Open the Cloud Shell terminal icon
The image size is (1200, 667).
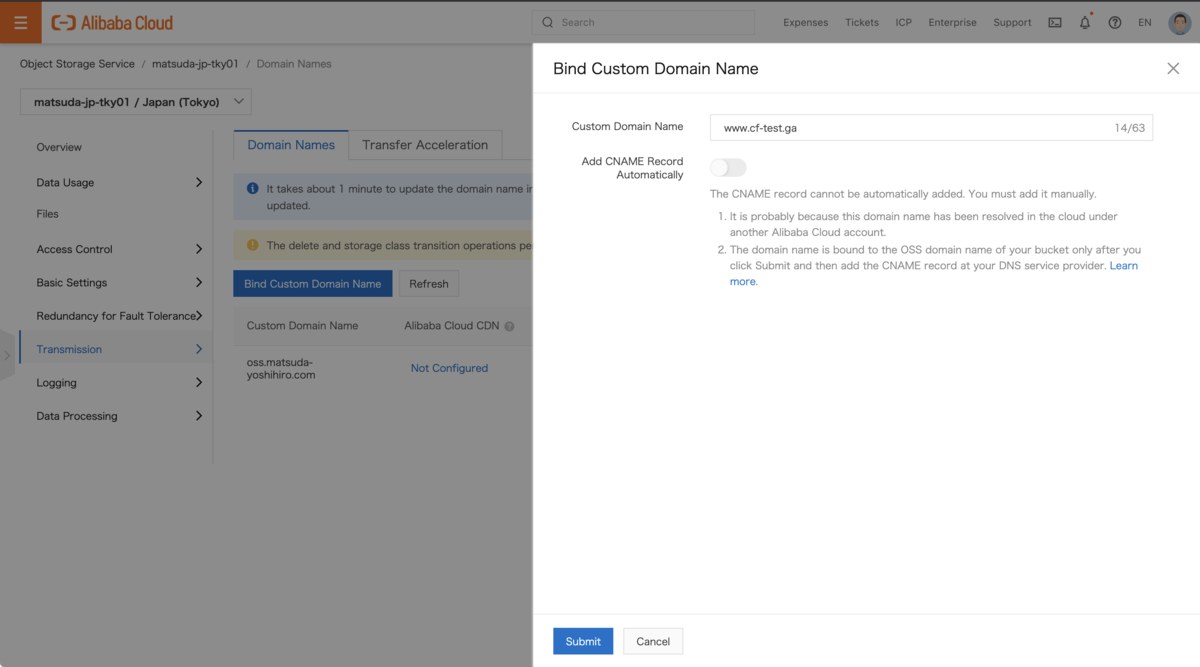(1055, 22)
